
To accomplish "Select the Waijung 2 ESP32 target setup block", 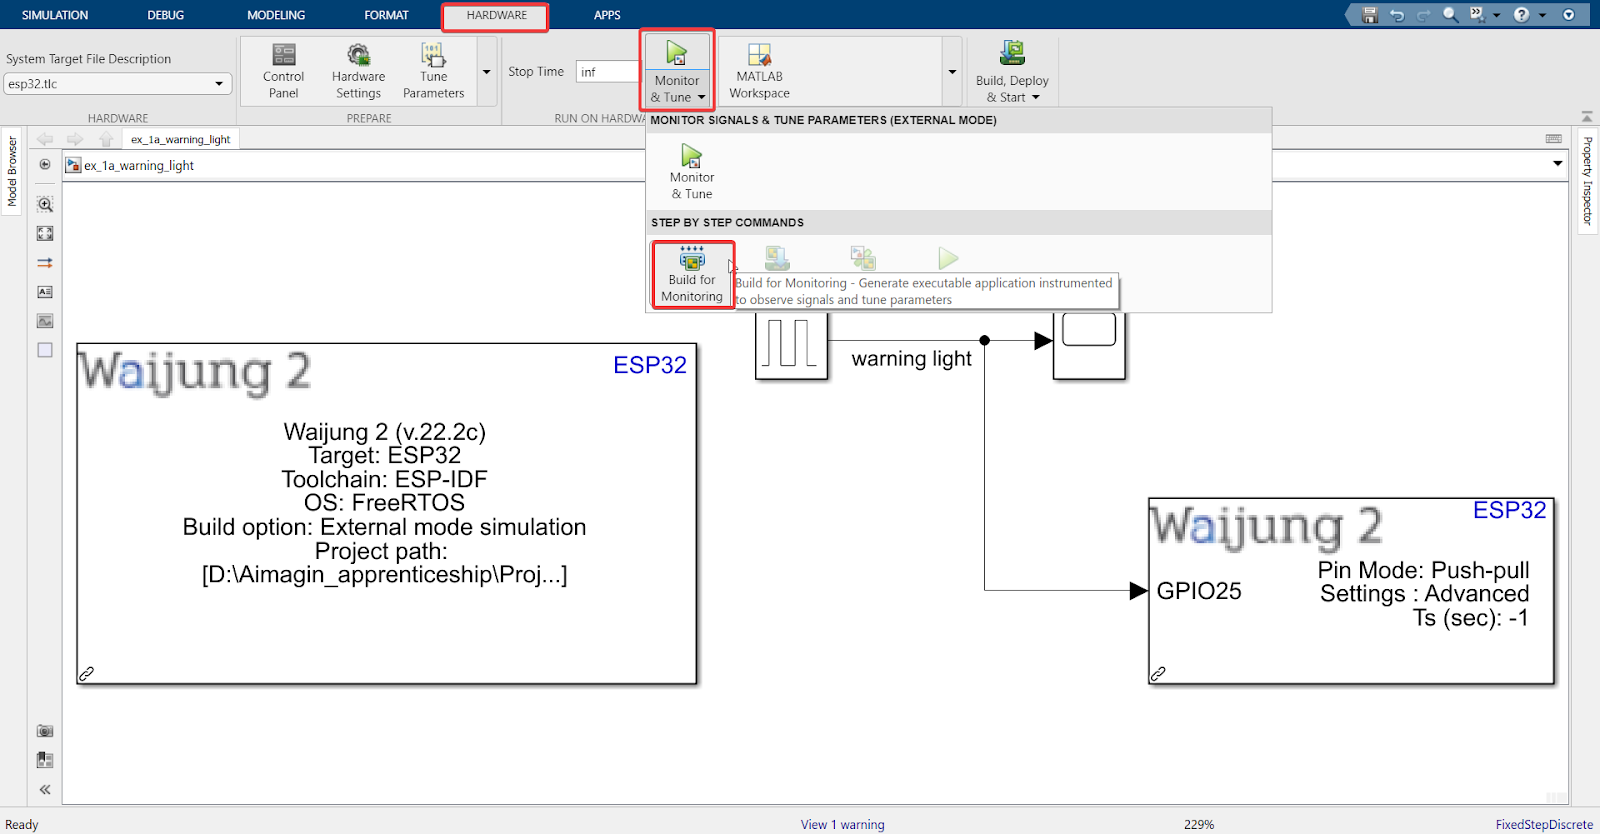I will coord(386,514).
